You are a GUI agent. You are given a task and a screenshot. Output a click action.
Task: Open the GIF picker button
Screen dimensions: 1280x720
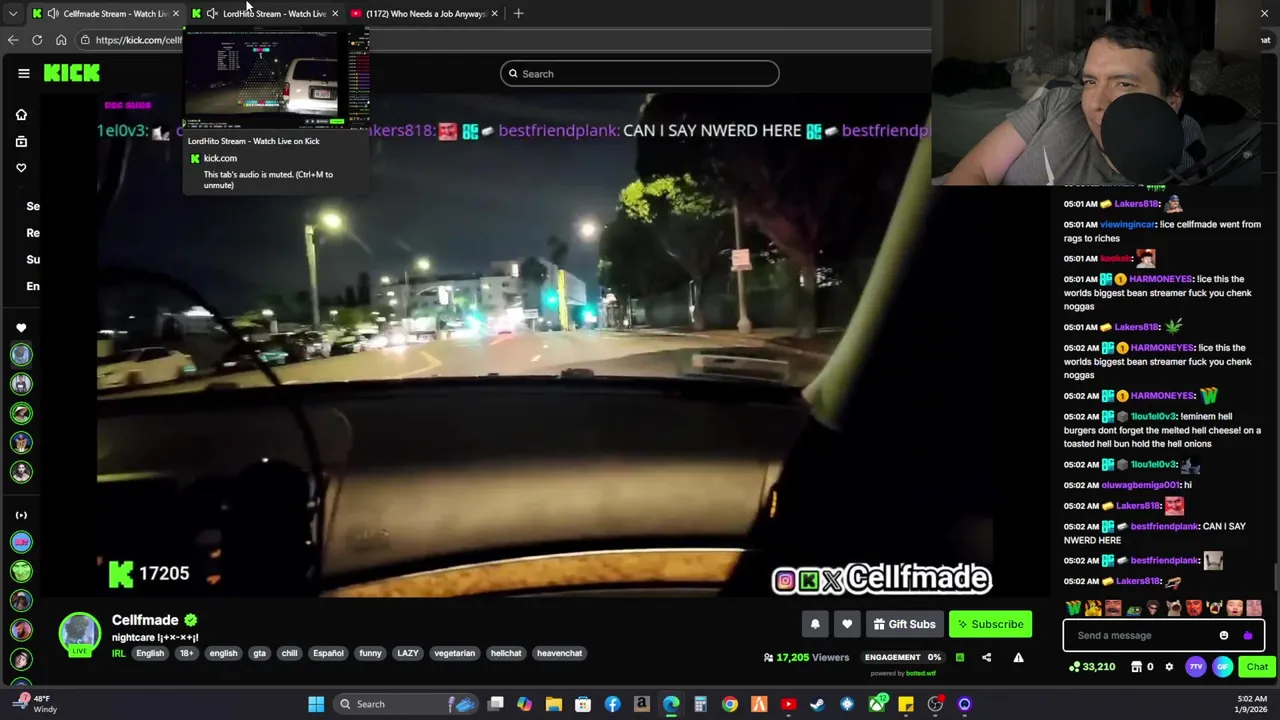tap(1223, 667)
